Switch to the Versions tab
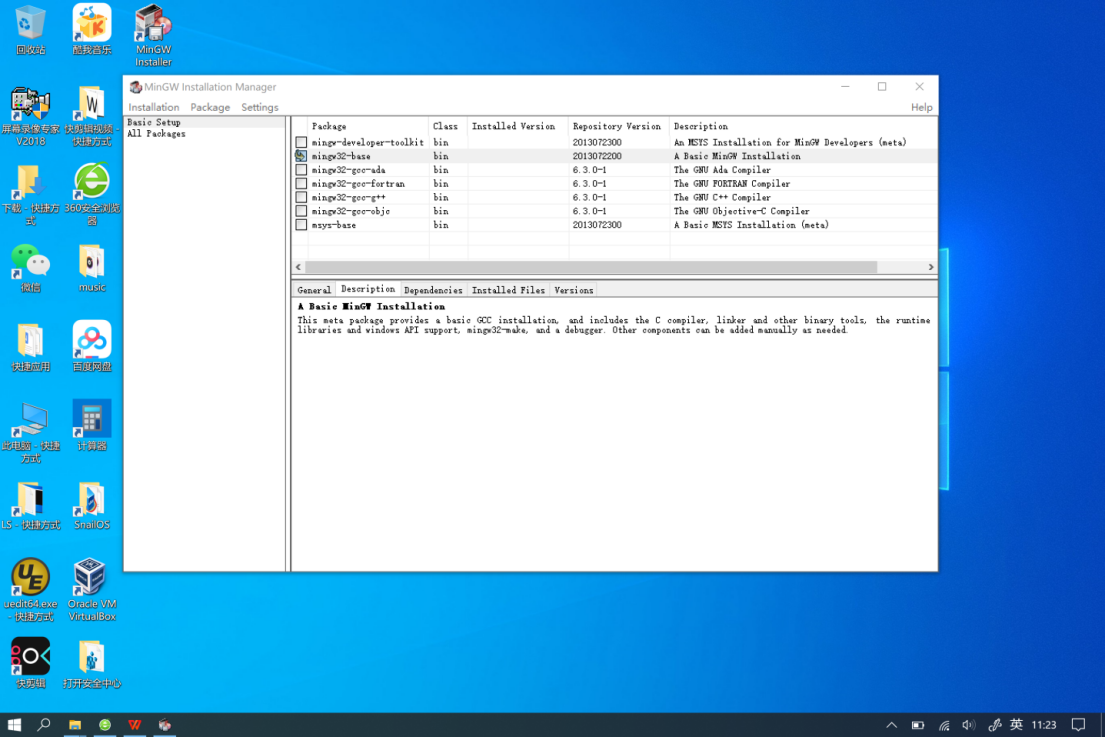Image resolution: width=1106 pixels, height=737 pixels. point(573,290)
